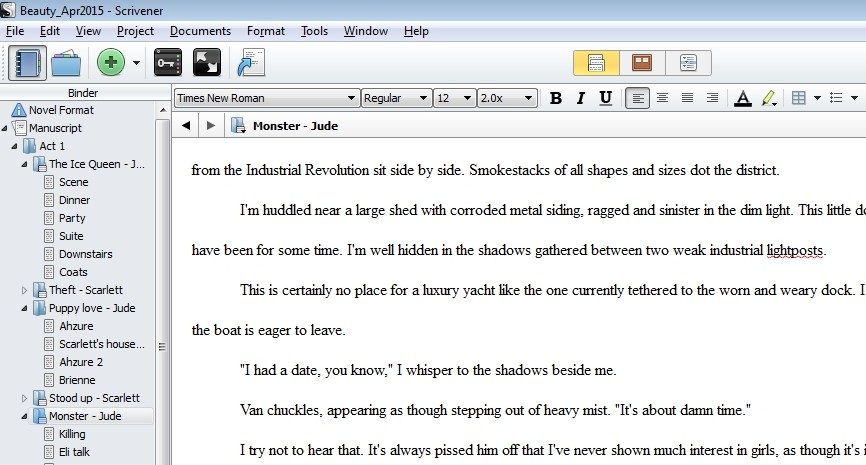Enter full screen composition mode
The width and height of the screenshot is (866, 465).
click(x=206, y=63)
